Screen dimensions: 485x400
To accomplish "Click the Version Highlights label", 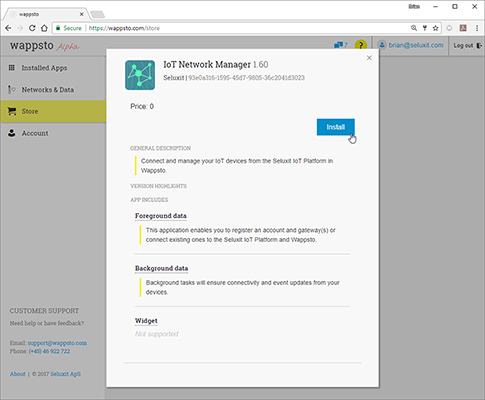I will [x=158, y=186].
